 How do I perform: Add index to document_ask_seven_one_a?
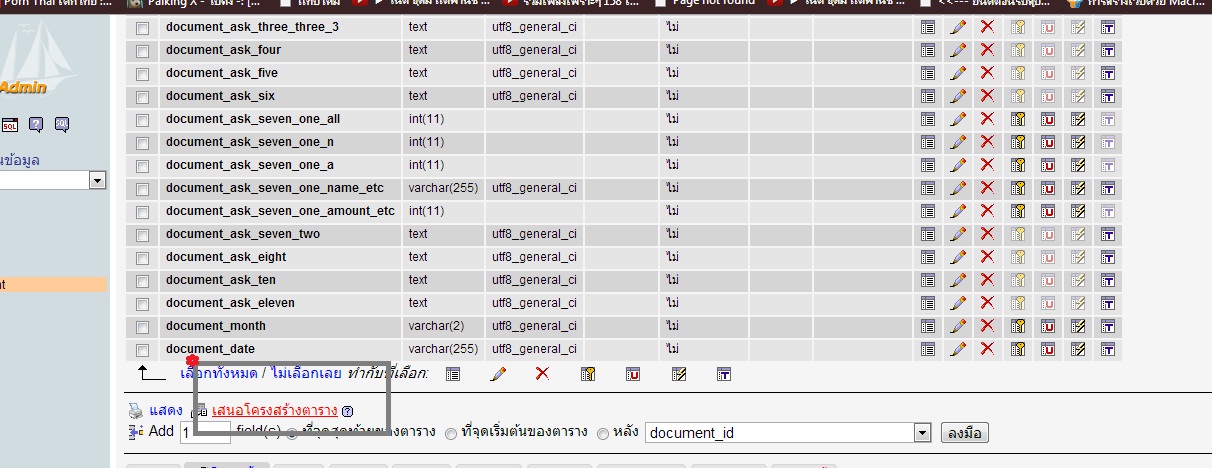coord(1078,165)
